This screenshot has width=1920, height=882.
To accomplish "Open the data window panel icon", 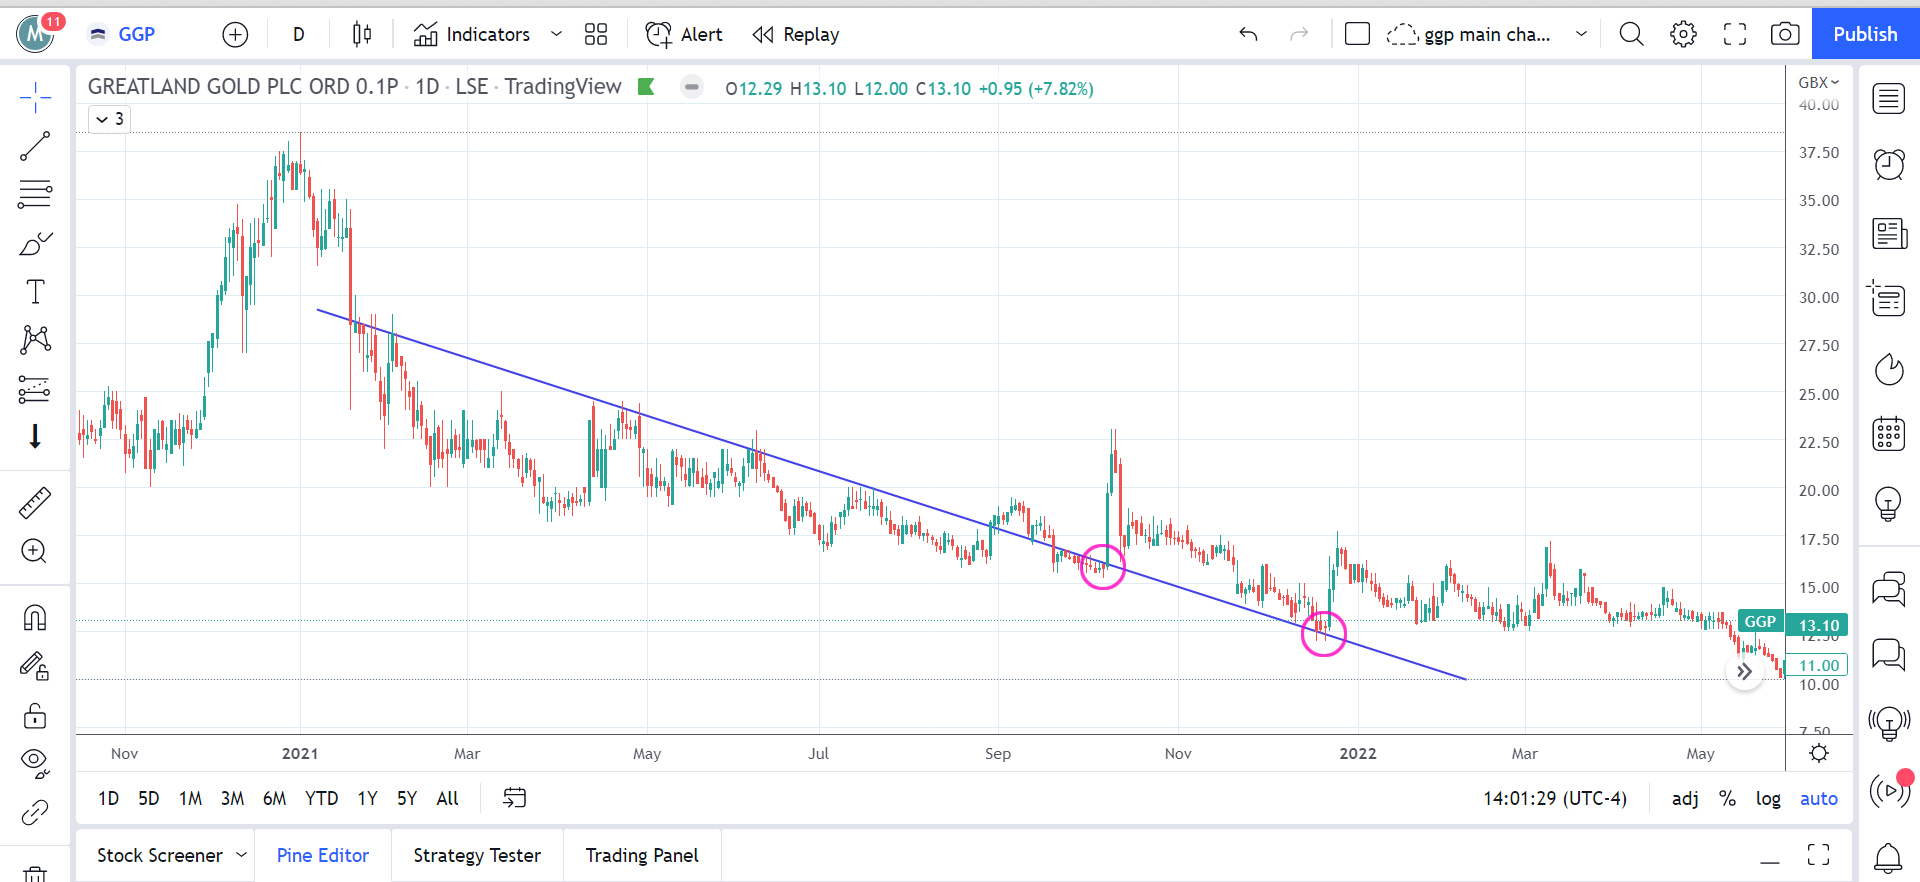I will pyautogui.click(x=1889, y=299).
